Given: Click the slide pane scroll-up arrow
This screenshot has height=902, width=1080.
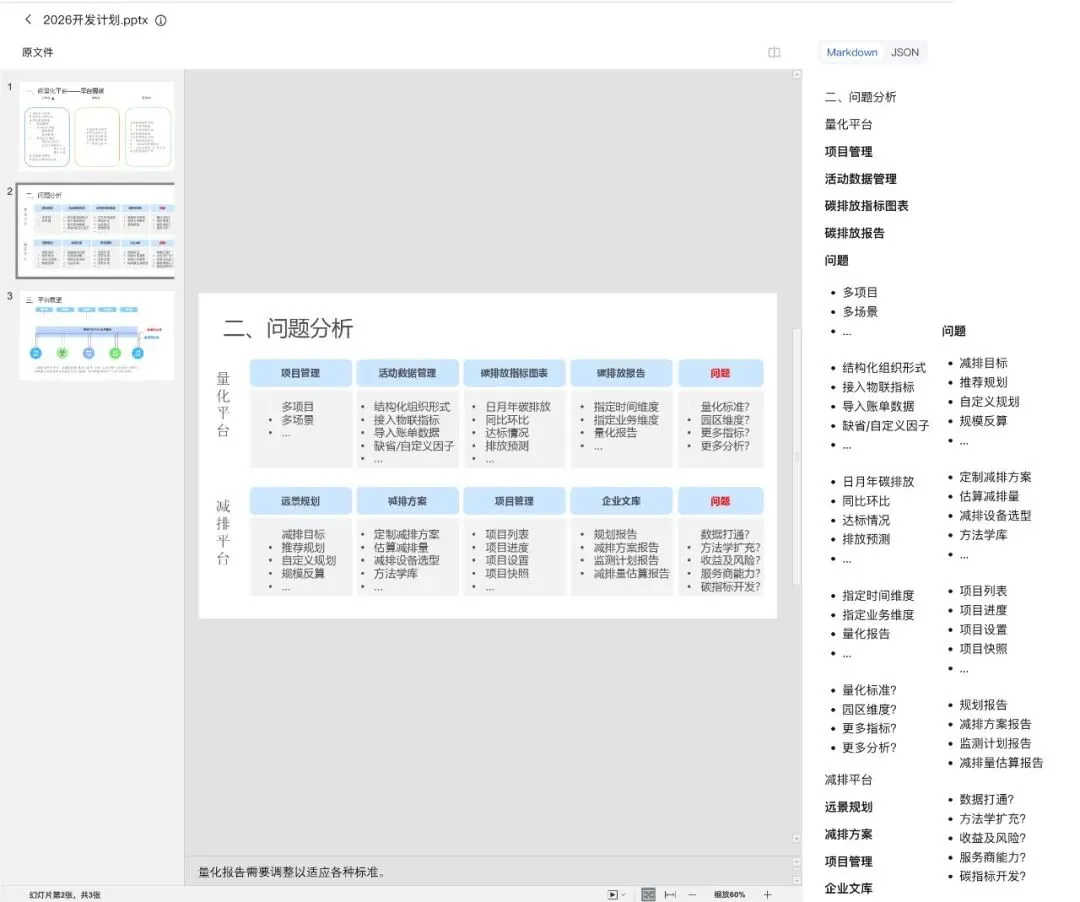Looking at the screenshot, I should (797, 74).
